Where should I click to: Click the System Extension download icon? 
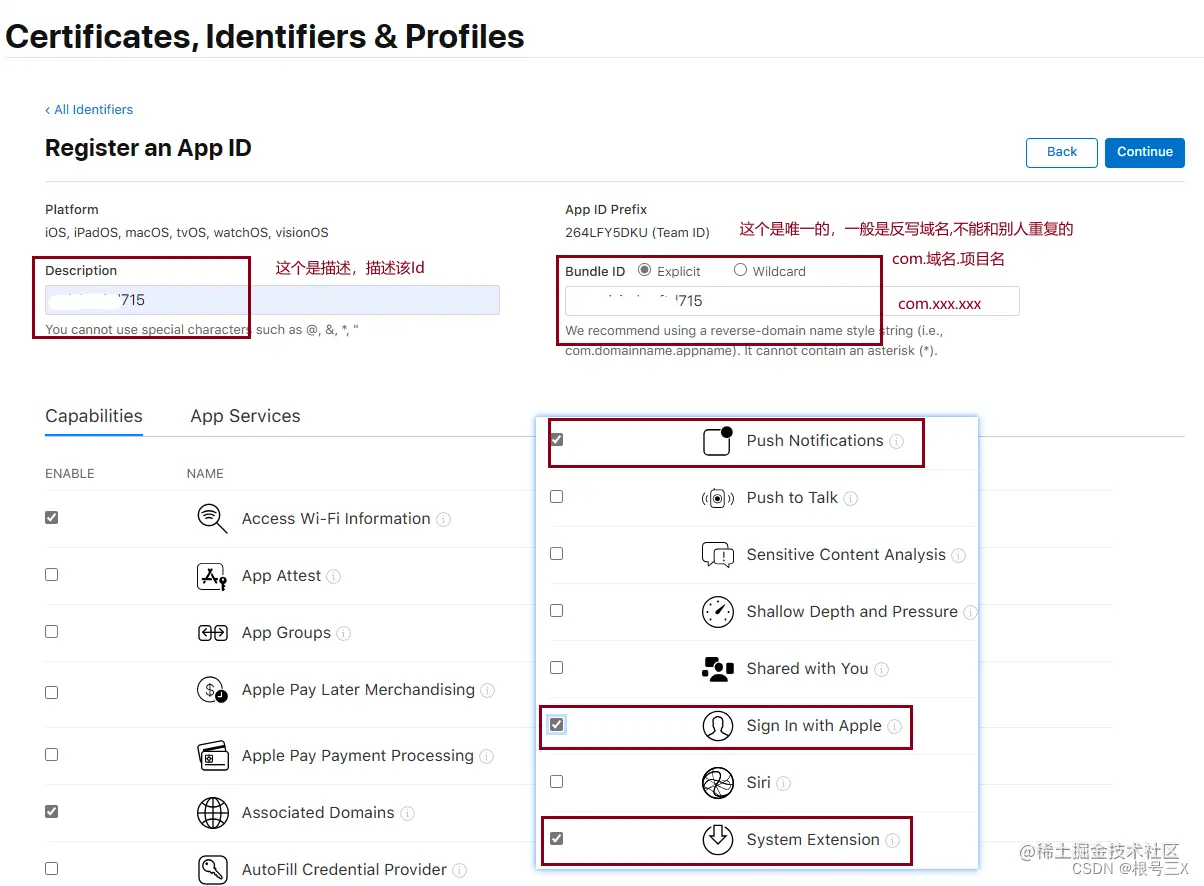717,839
